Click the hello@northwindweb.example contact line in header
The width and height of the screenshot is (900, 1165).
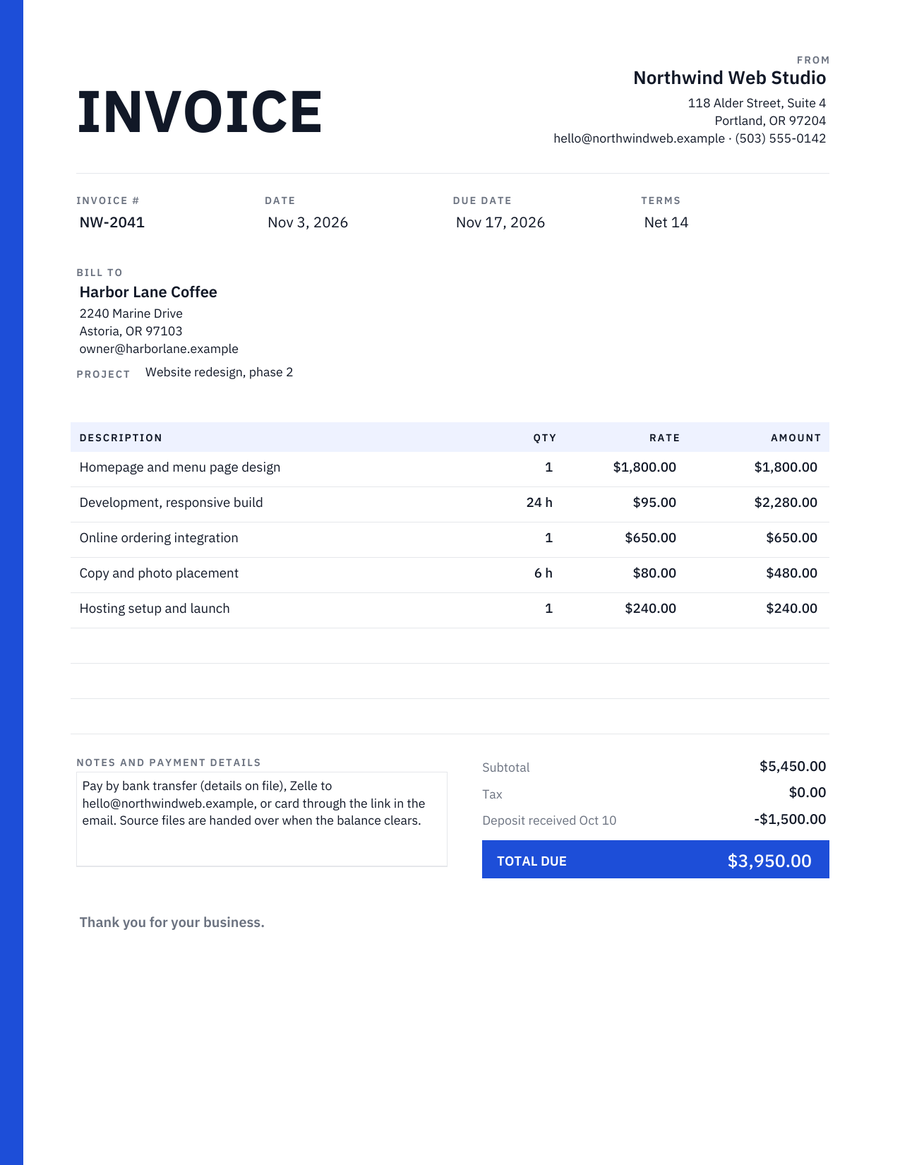coord(690,138)
